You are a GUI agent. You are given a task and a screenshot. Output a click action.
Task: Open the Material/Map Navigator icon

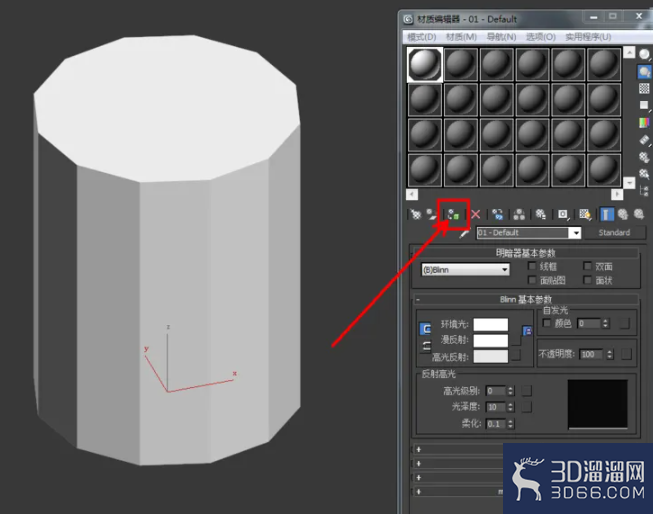644,191
